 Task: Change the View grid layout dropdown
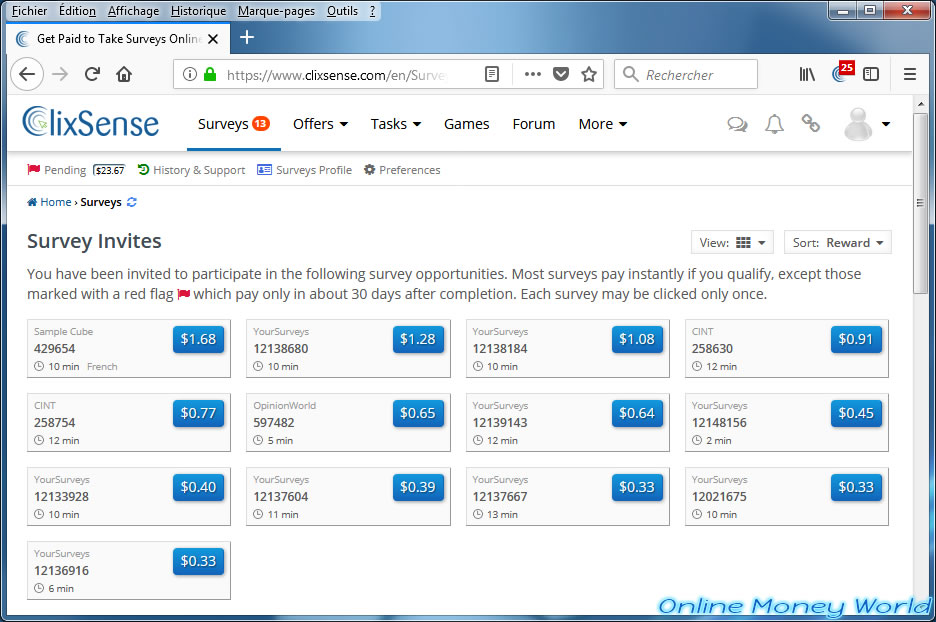point(732,242)
